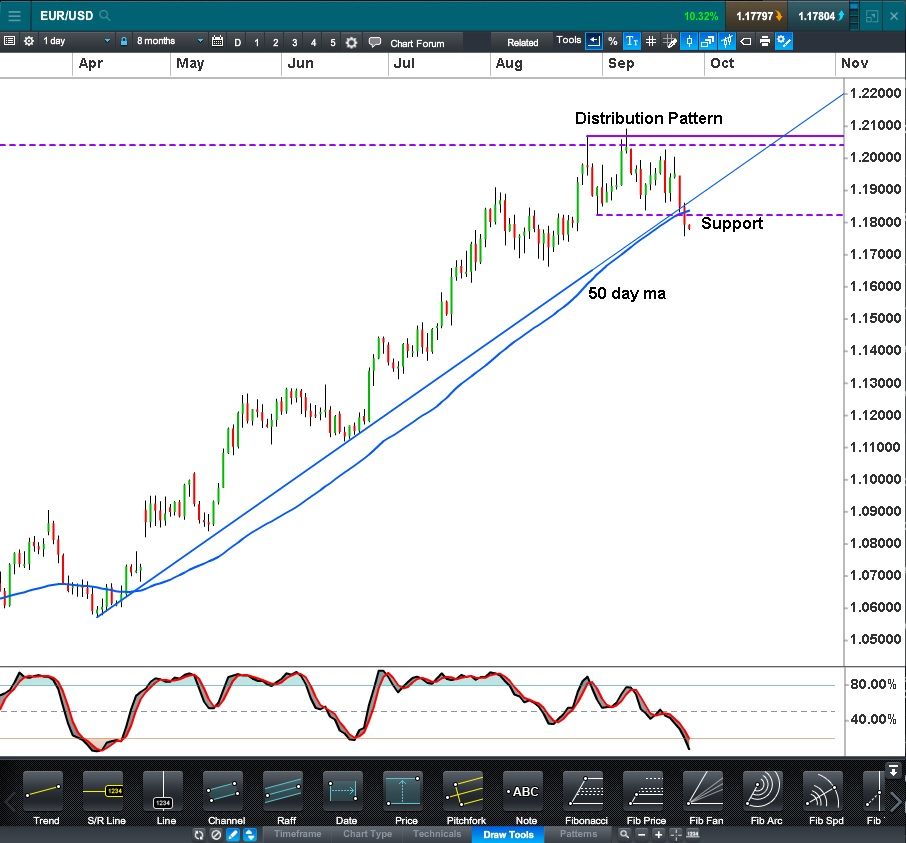906x843 pixels.
Task: Switch to the Chart Type tab
Action: tap(367, 834)
